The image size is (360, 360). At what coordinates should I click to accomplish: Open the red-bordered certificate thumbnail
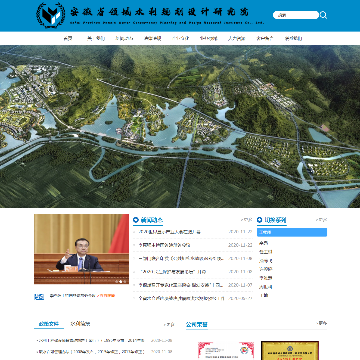point(226,350)
